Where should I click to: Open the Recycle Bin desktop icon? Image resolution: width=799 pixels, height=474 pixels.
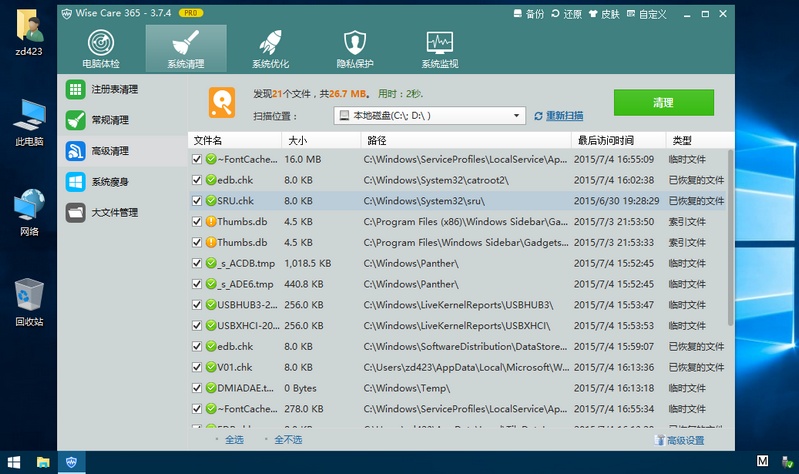28,302
